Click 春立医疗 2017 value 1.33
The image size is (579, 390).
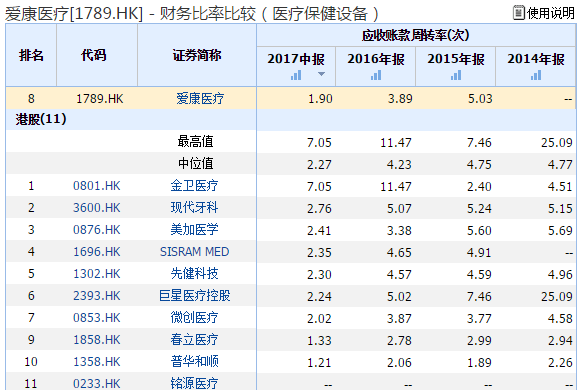click(319, 340)
